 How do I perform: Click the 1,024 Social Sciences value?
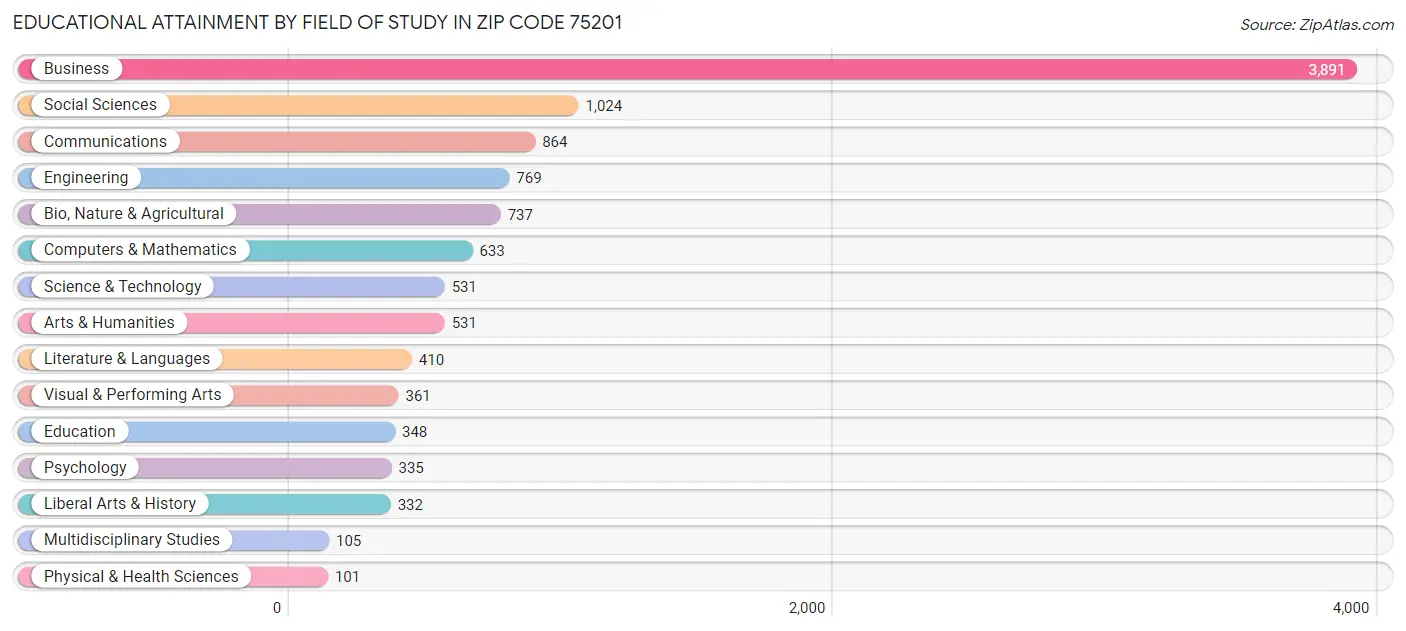(604, 106)
